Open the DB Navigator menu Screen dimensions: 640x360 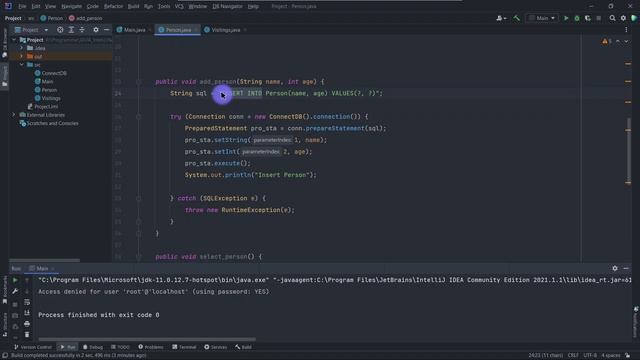coord(227,7)
